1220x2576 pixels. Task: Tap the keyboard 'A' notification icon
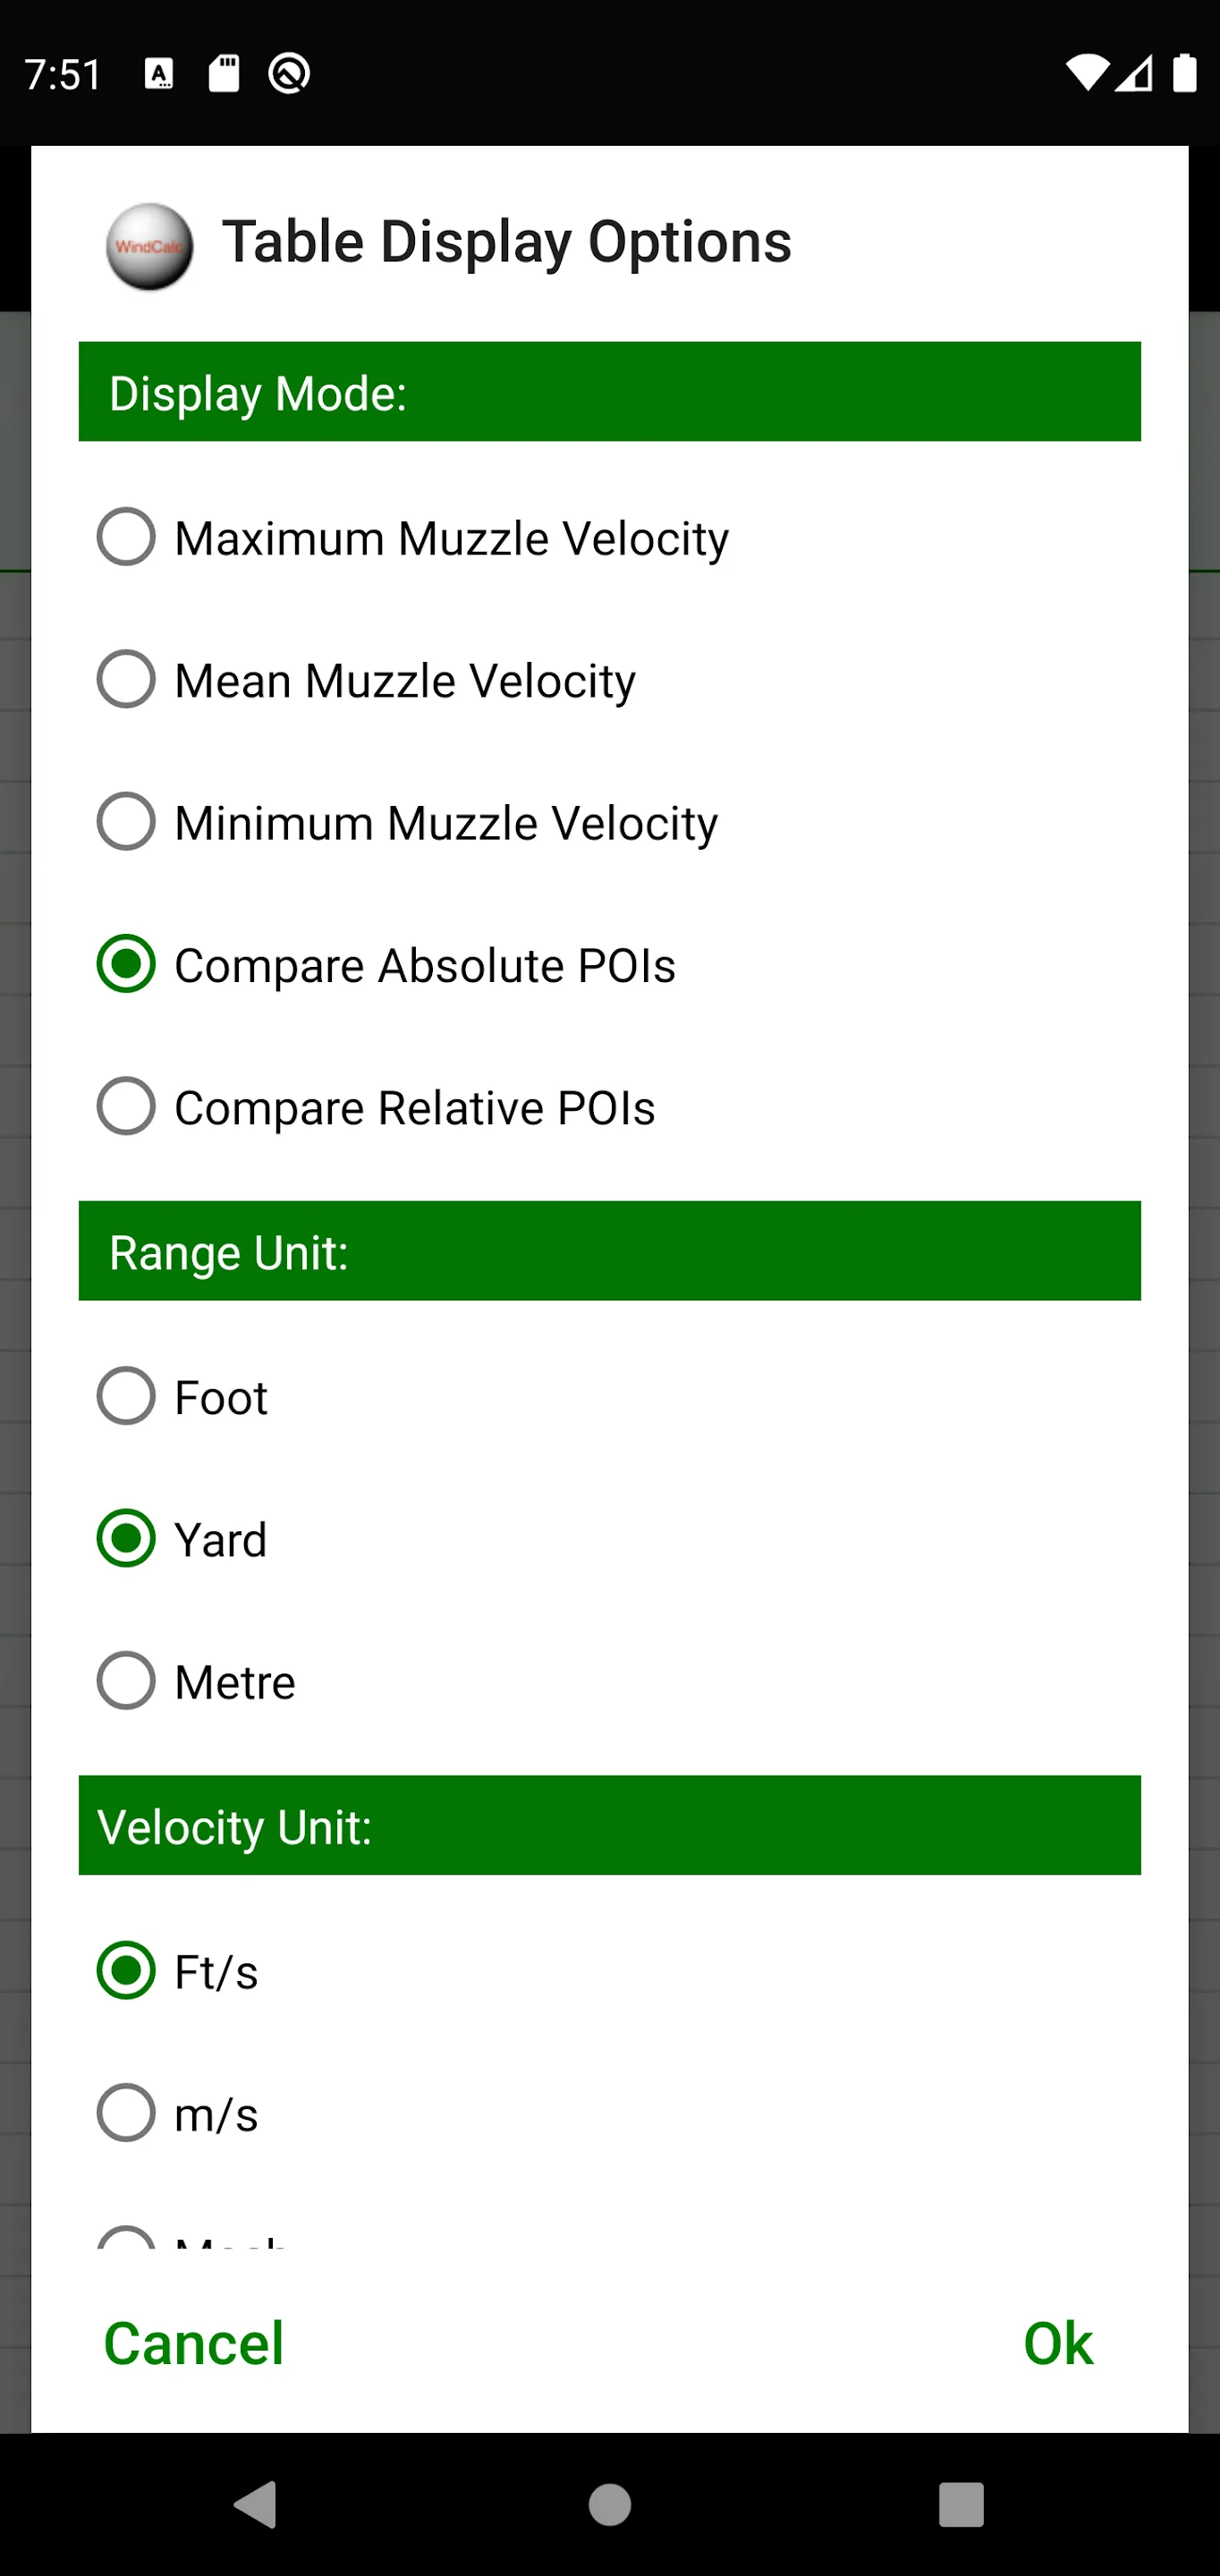[x=159, y=73]
